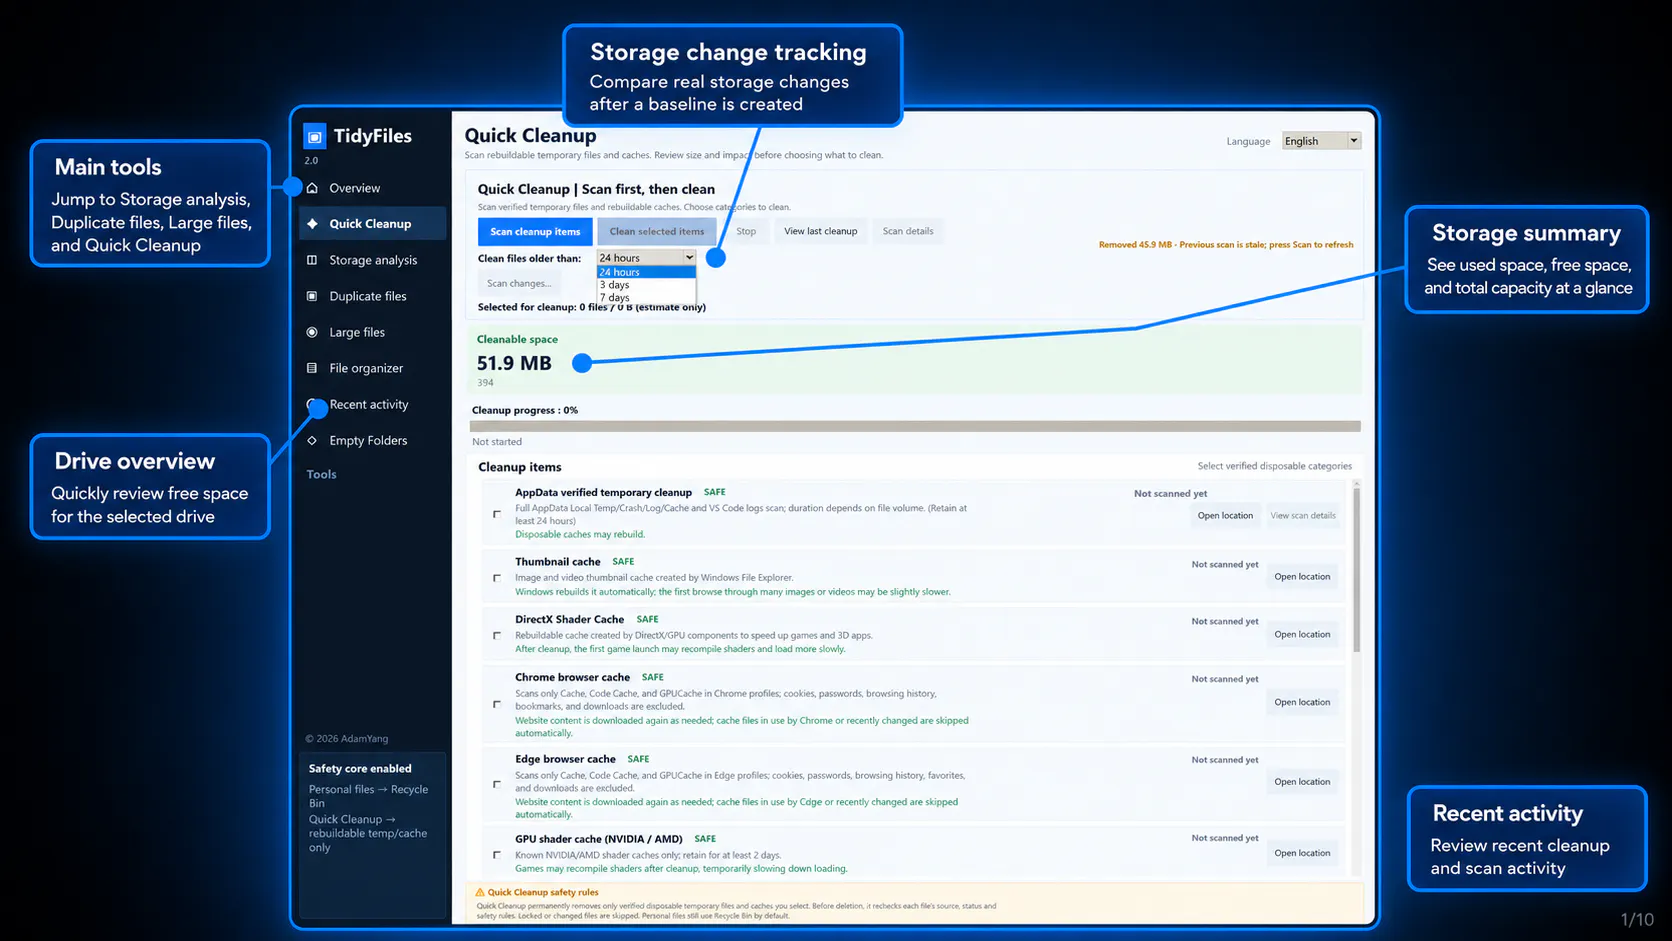Click Clean selected items button
Screen dimensions: 1672x941
pyautogui.click(x=656, y=231)
